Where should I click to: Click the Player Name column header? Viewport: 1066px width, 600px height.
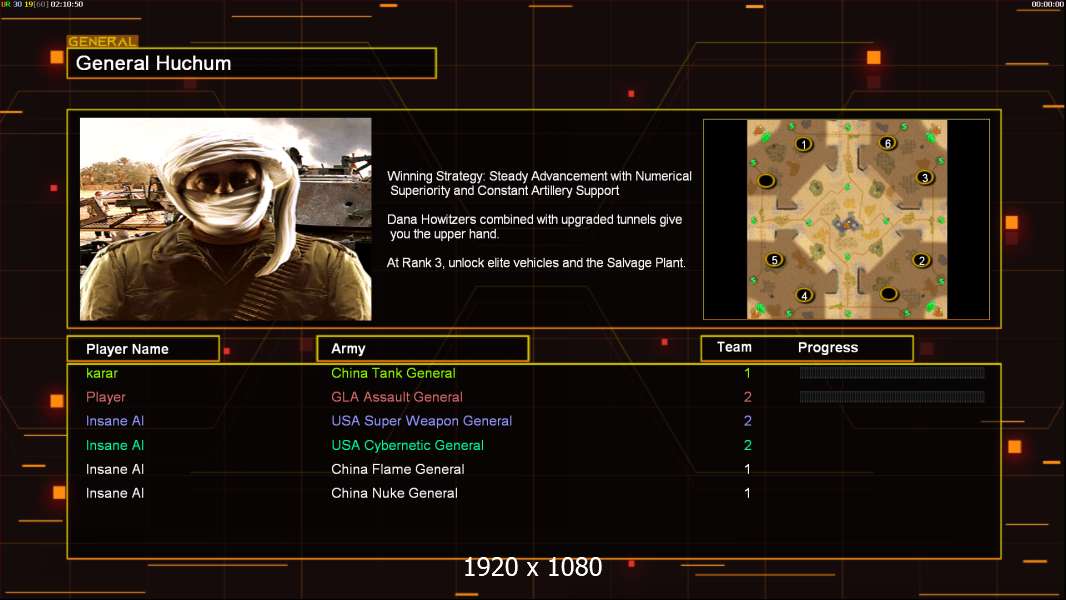pos(143,349)
